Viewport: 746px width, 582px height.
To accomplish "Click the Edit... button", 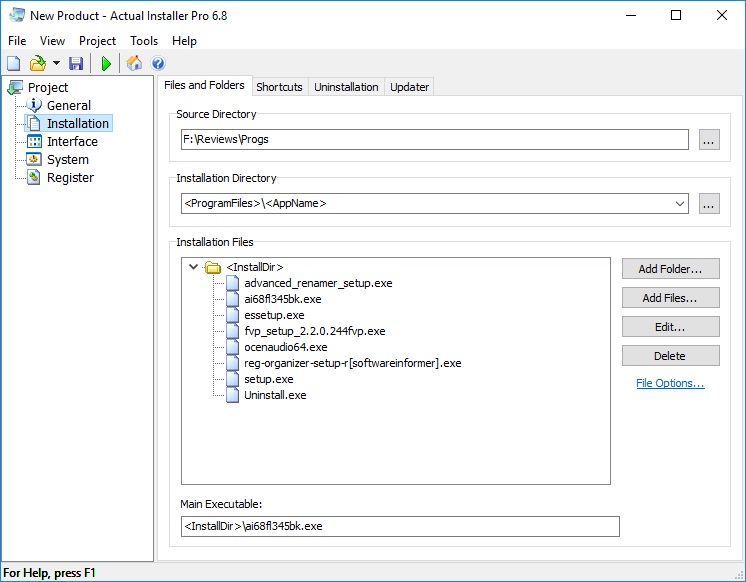I will pyautogui.click(x=670, y=327).
